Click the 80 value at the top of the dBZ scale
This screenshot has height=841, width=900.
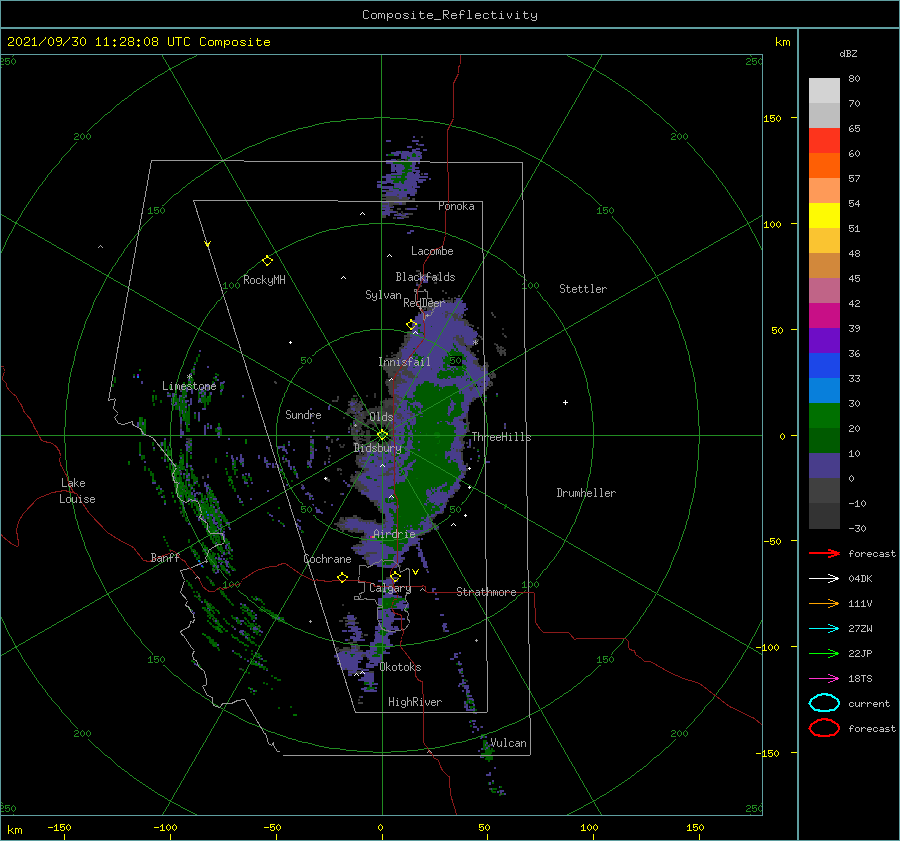[854, 79]
